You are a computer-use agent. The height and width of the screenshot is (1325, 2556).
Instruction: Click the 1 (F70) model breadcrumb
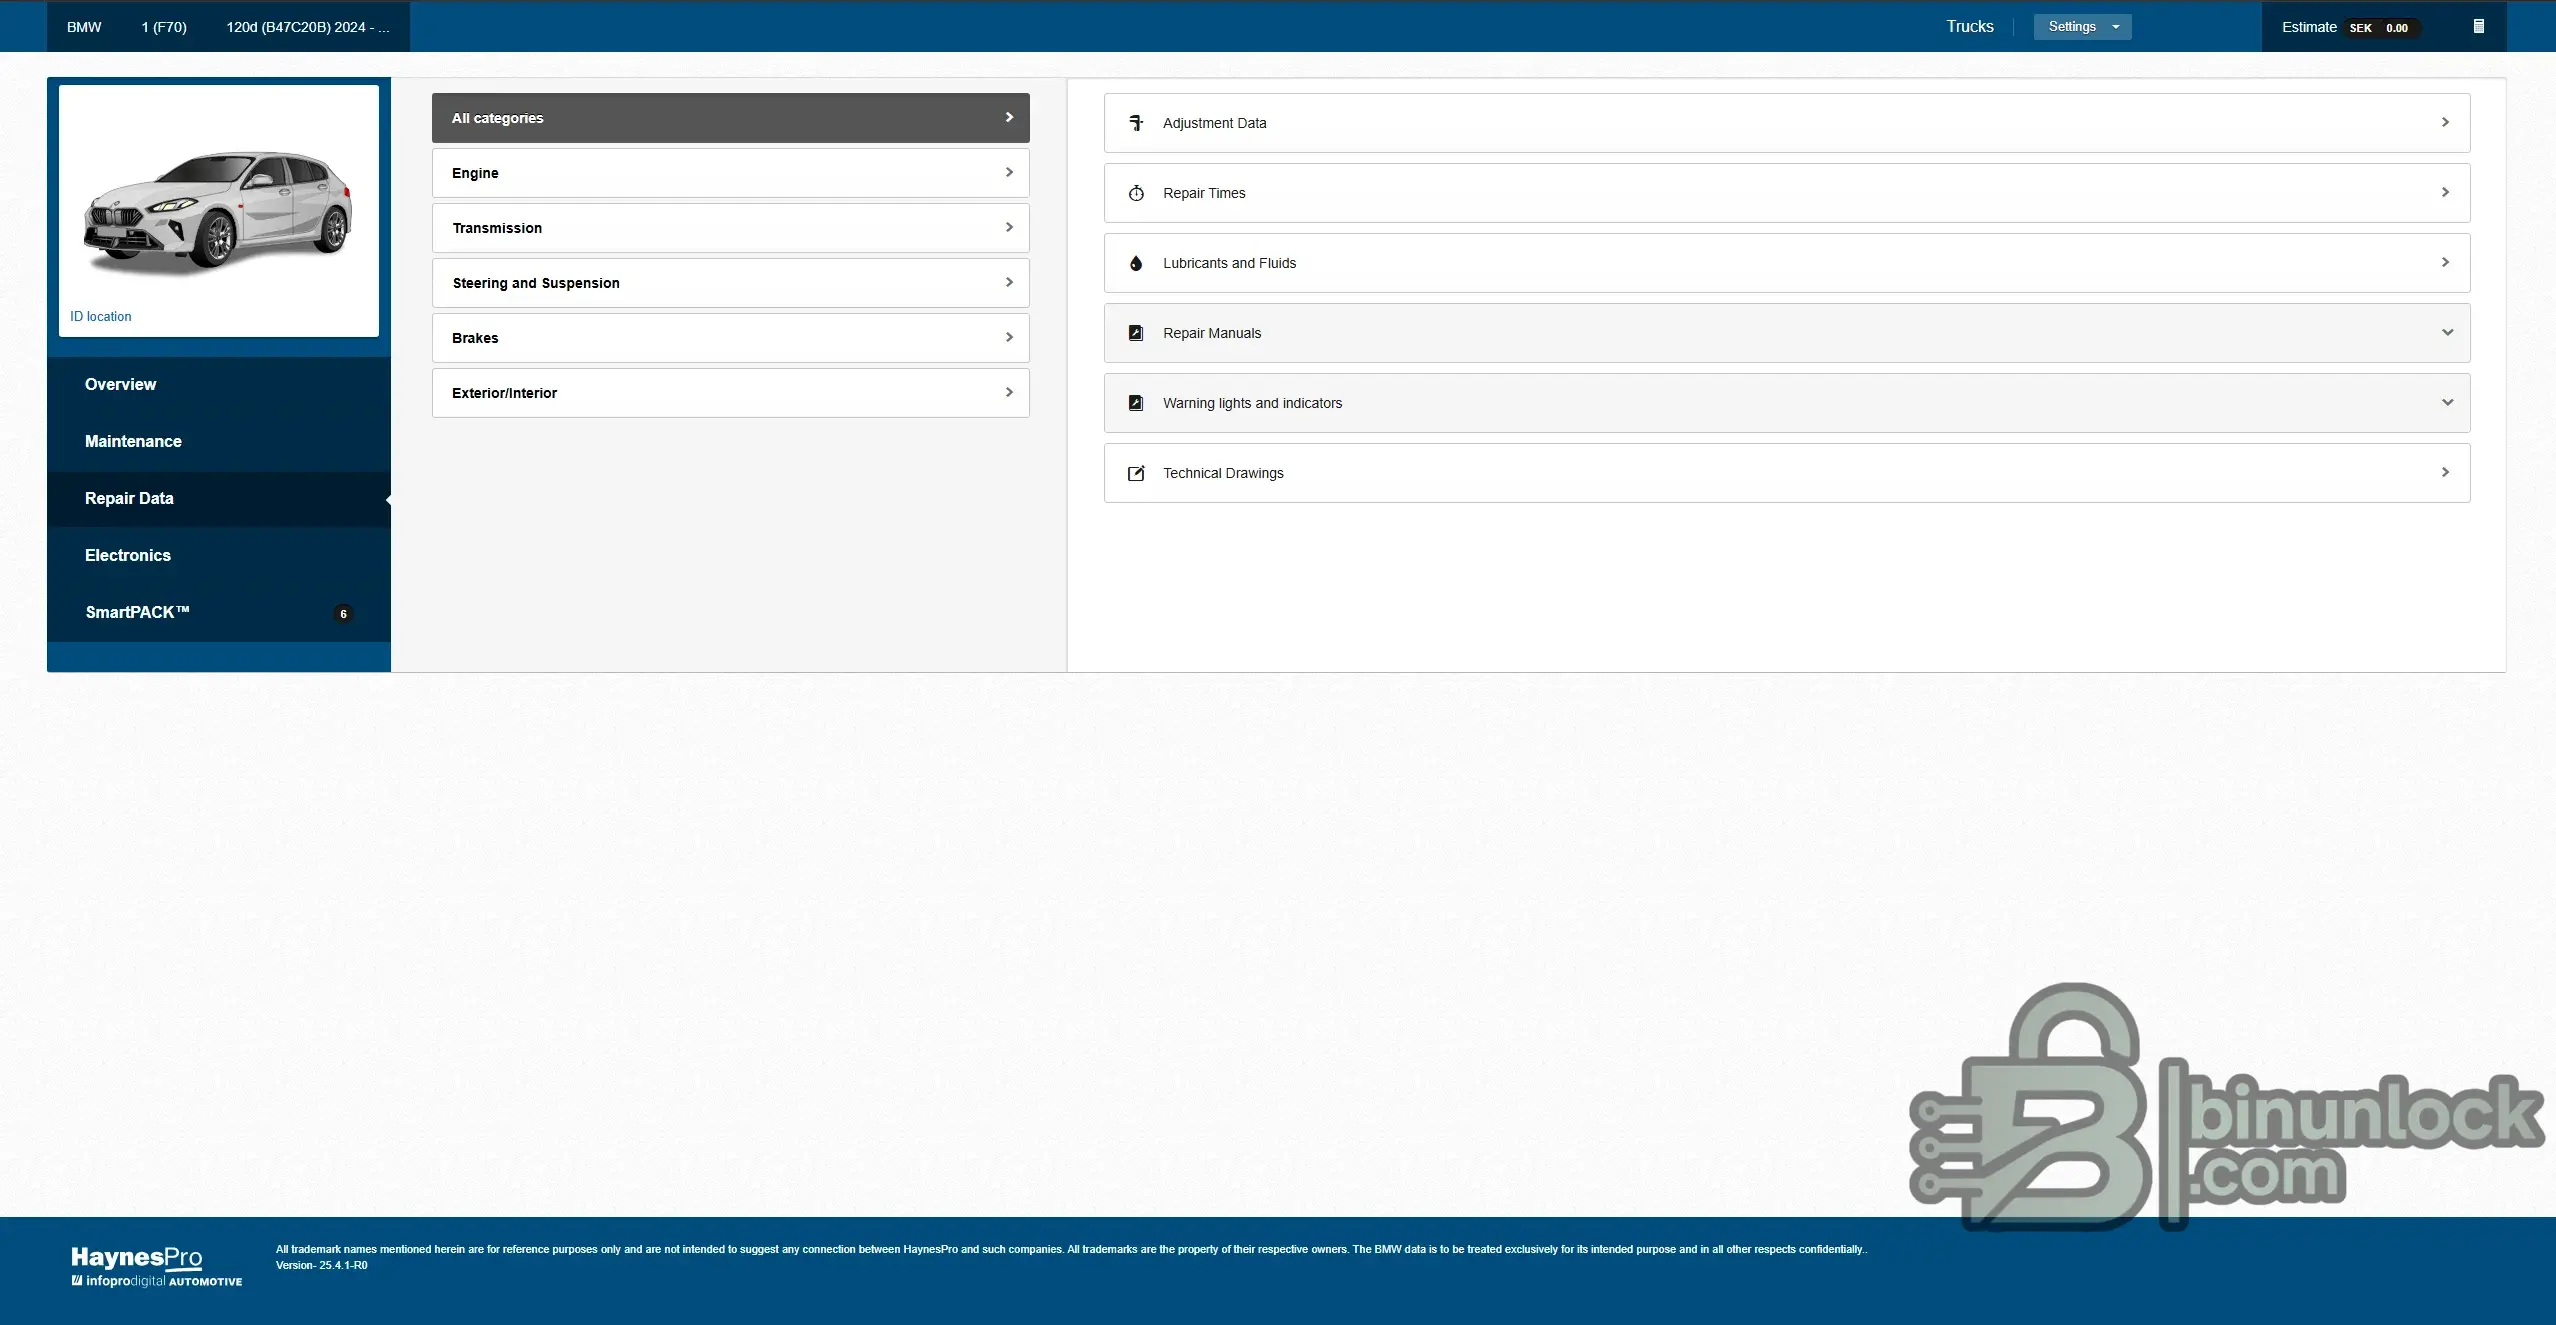(164, 27)
